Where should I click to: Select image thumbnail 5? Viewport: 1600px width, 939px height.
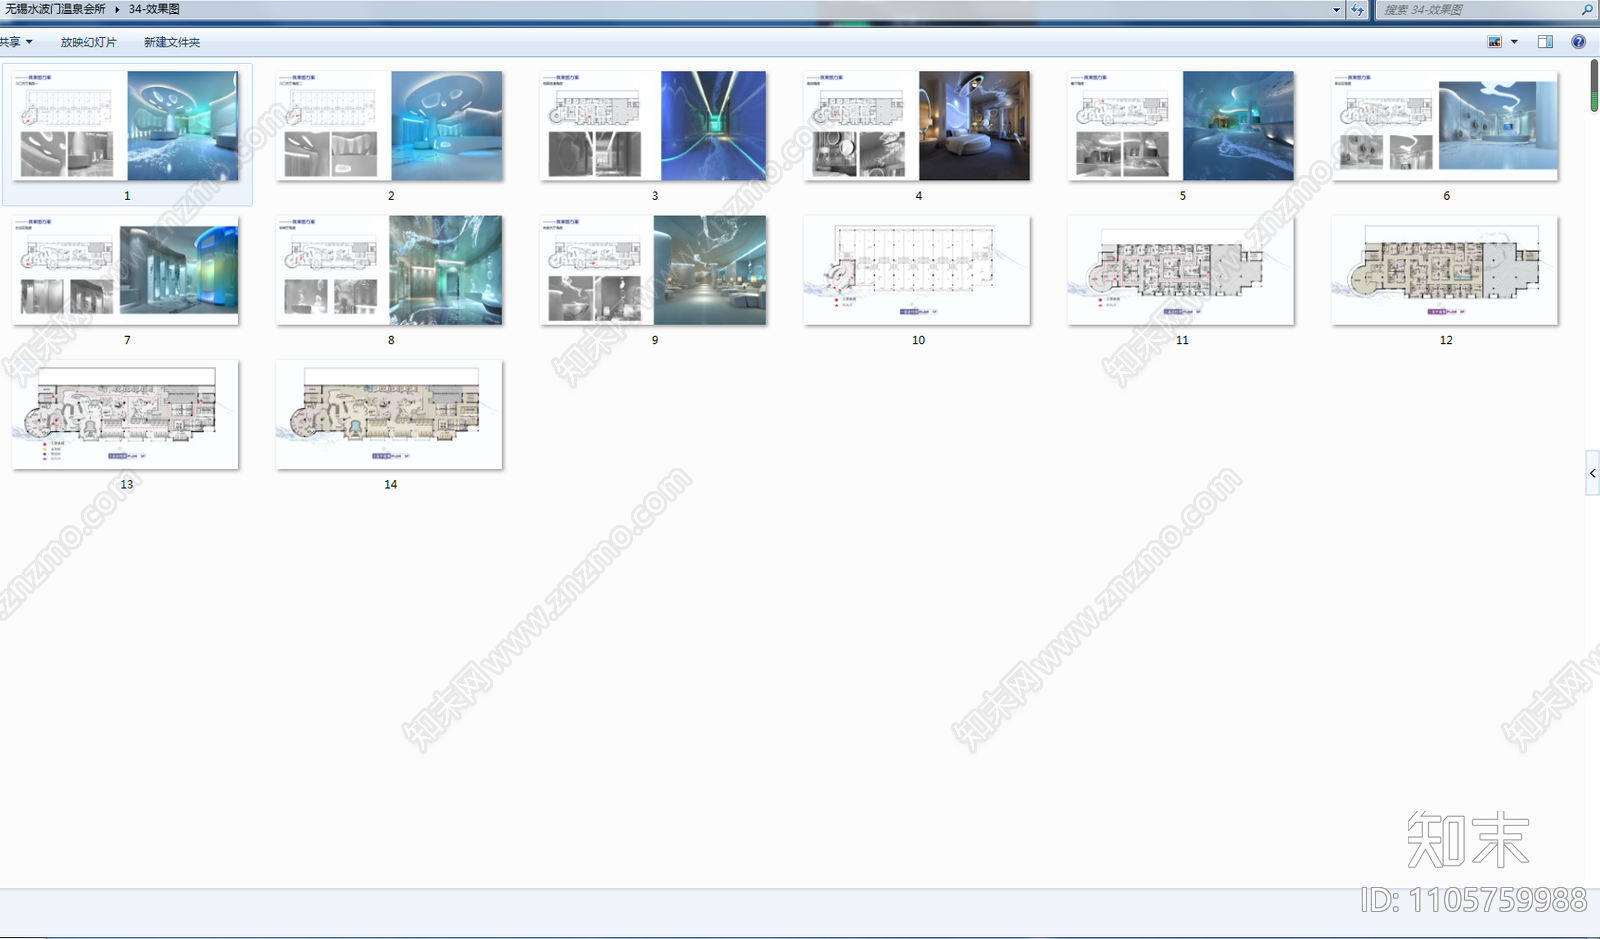1182,125
